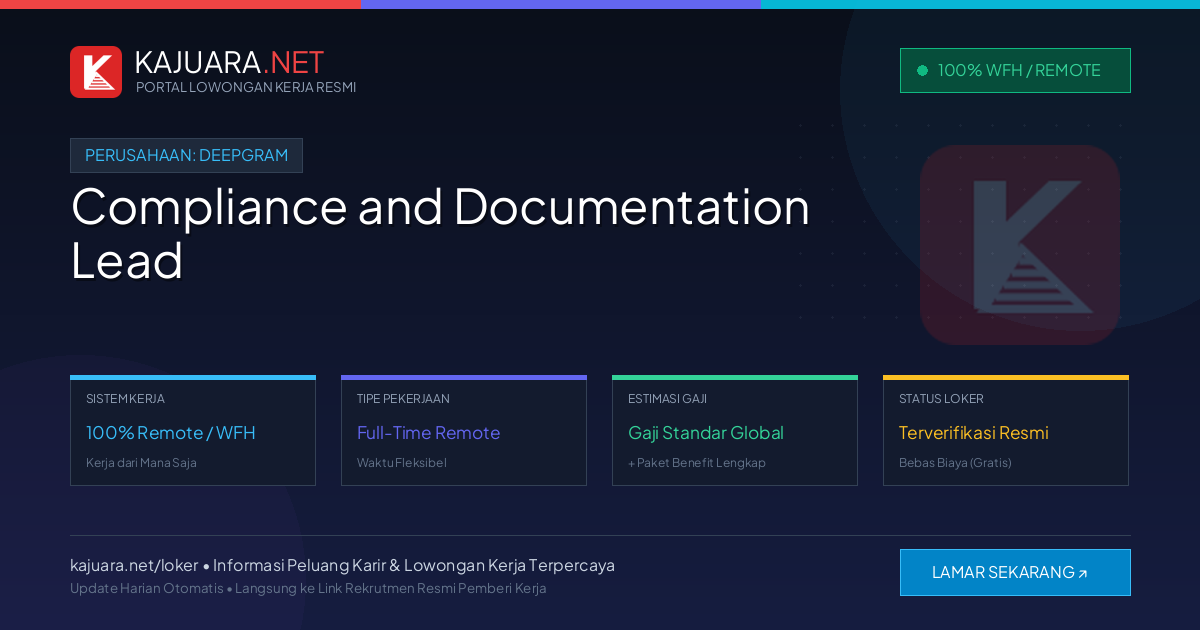Click the + Paket Benefit Lengkap text

pos(697,463)
